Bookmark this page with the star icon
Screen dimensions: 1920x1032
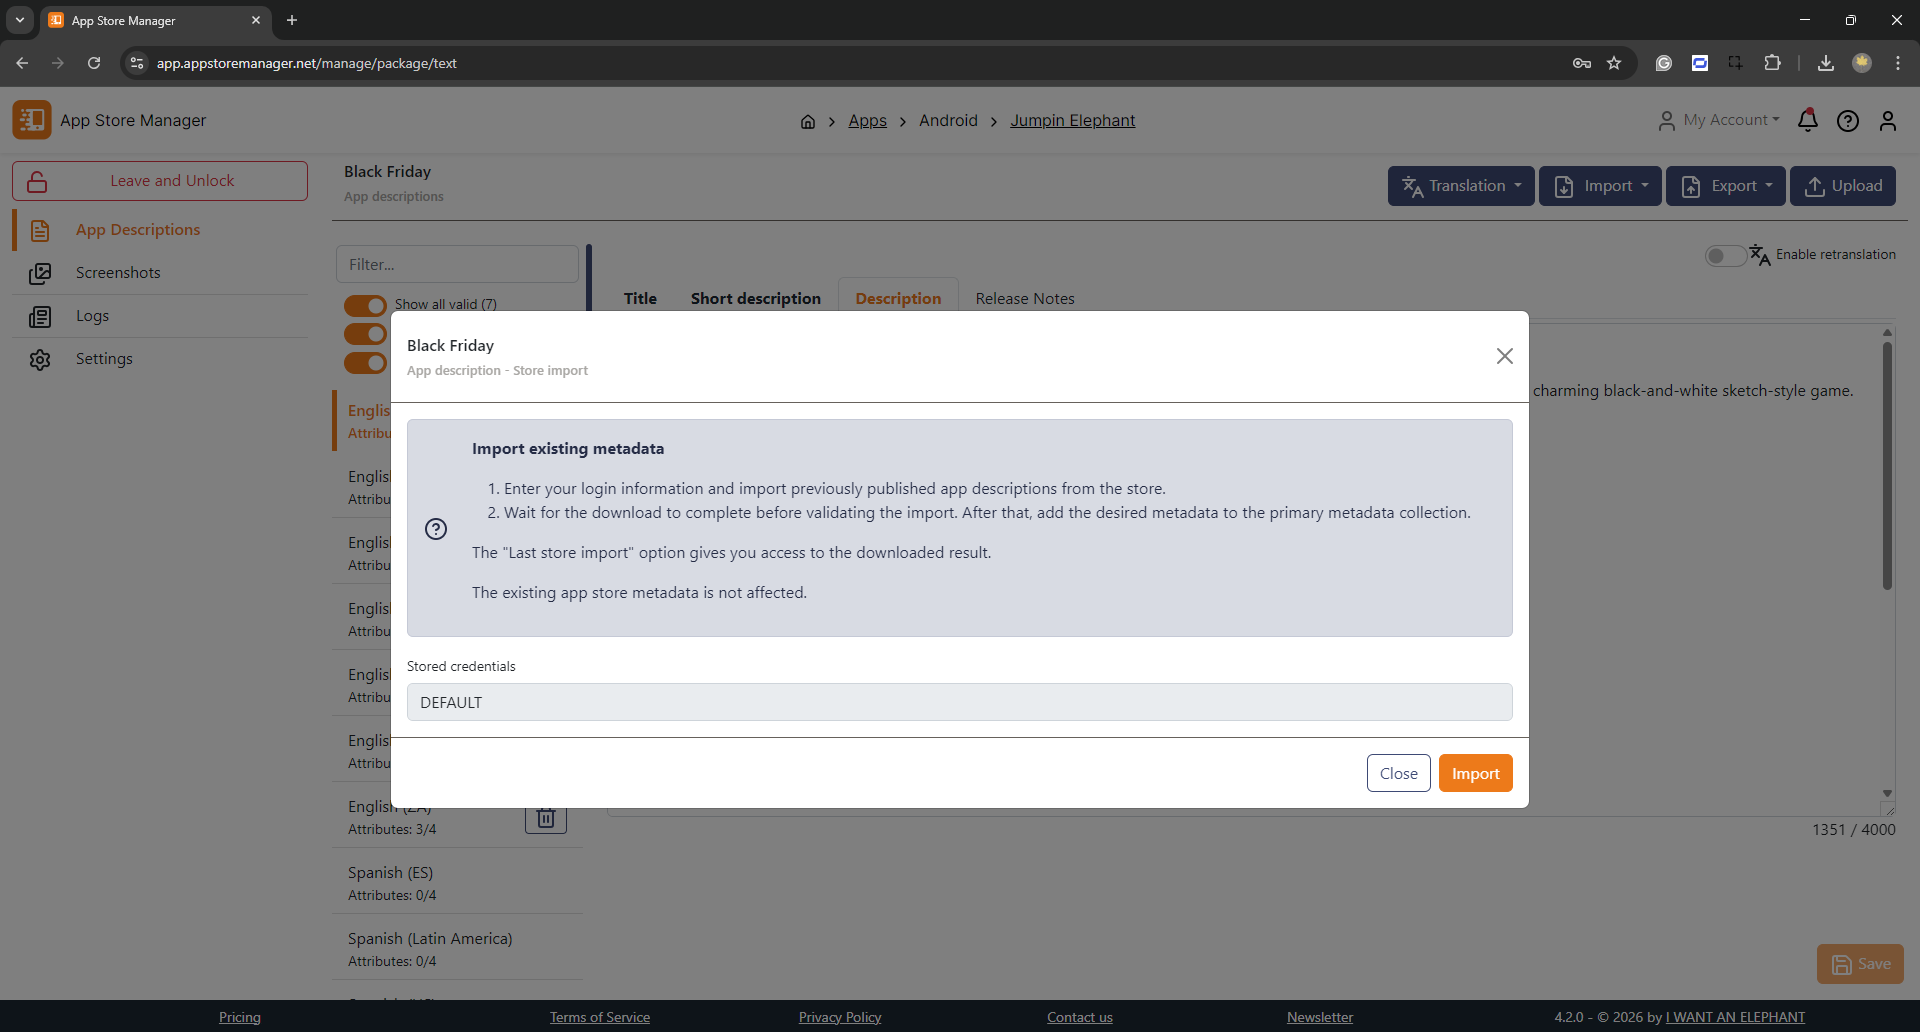[1614, 63]
